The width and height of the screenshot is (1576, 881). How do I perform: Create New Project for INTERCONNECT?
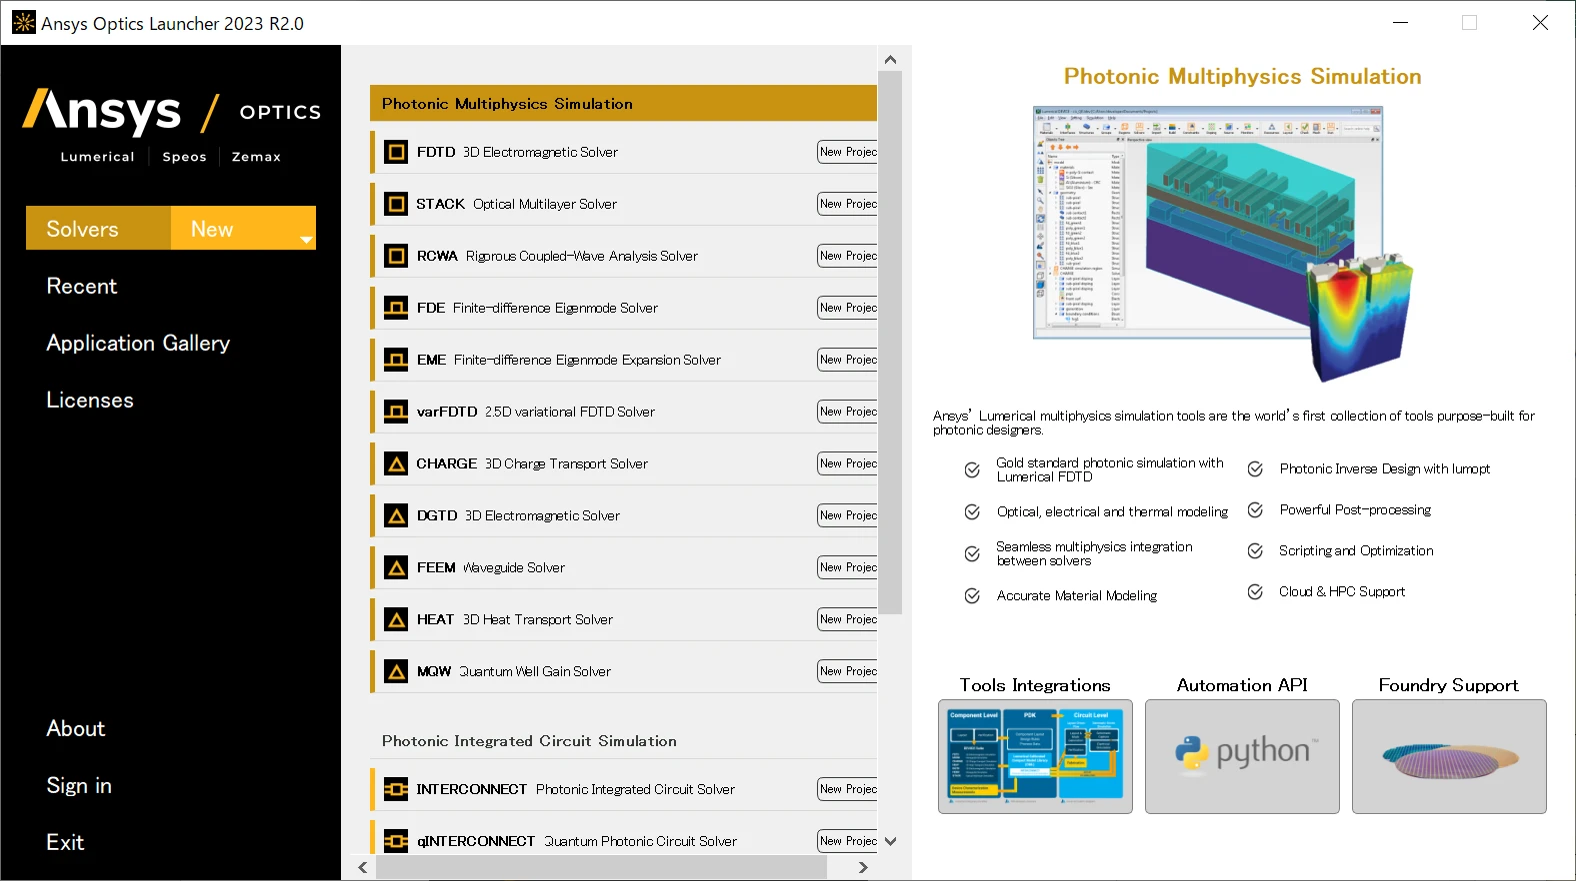(847, 789)
